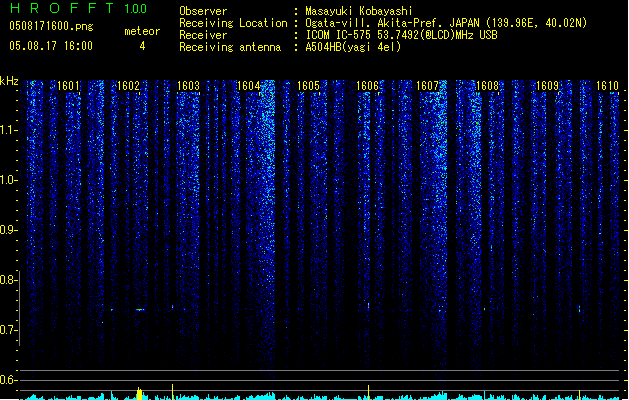Click the bright meteor echo near 1602
Screen dimensions: 629x400
click(140, 310)
